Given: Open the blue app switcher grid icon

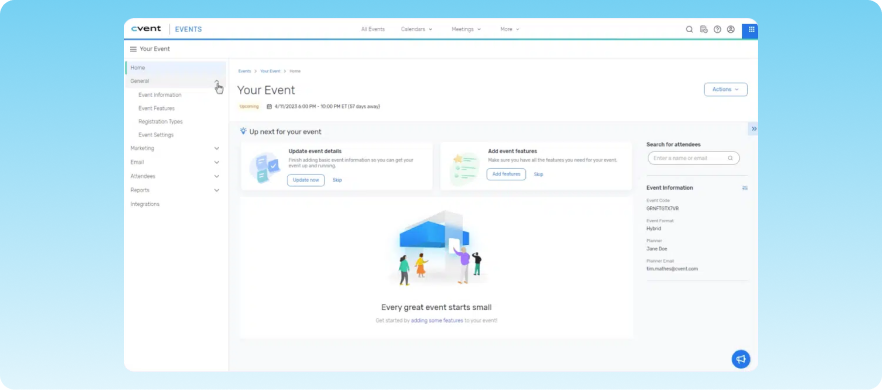Looking at the screenshot, I should pyautogui.click(x=751, y=30).
